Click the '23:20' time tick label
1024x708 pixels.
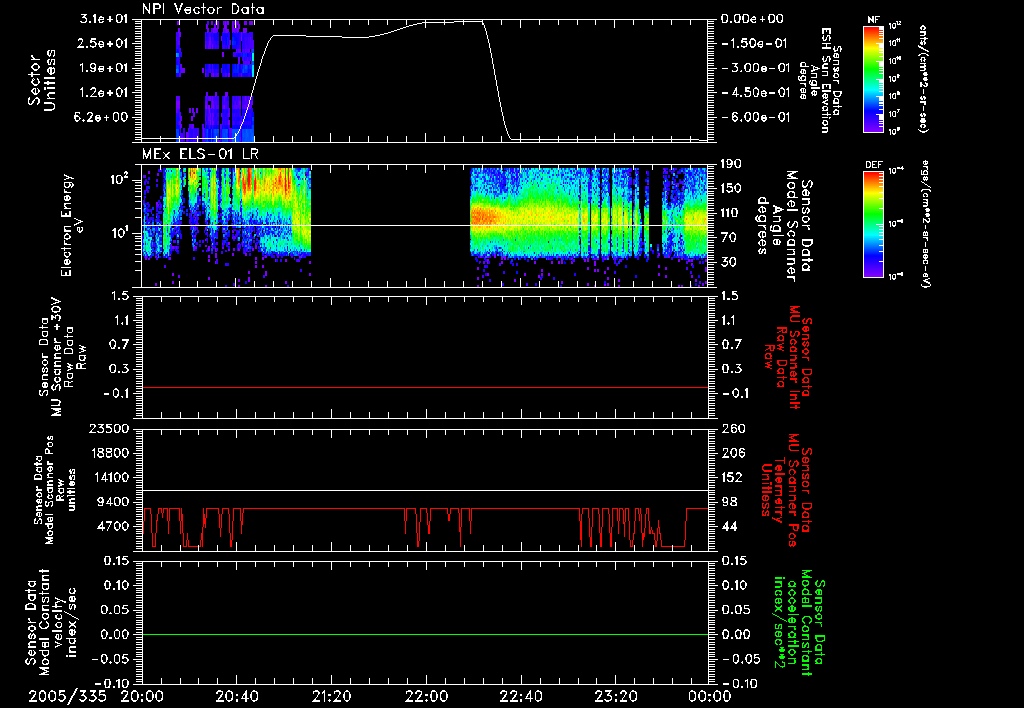pyautogui.click(x=615, y=696)
